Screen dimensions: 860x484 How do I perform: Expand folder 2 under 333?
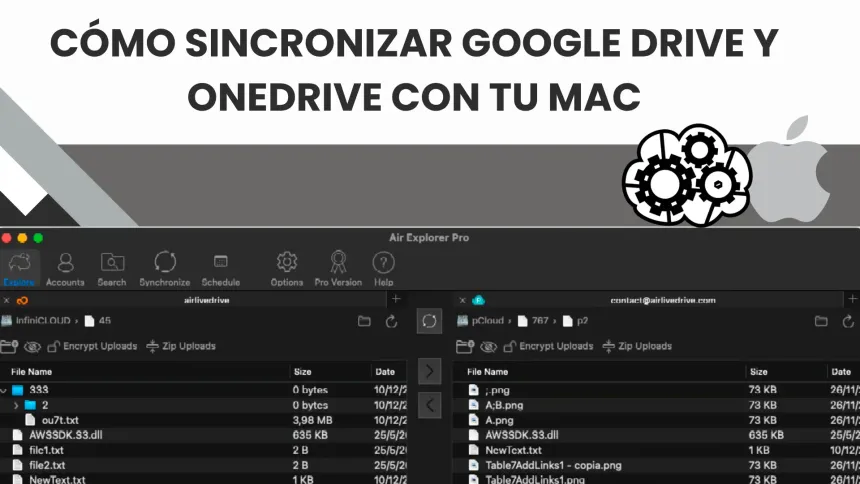16,406
